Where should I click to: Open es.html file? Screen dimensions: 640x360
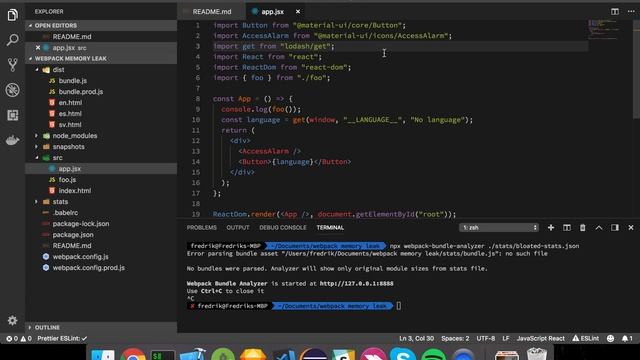click(x=70, y=114)
